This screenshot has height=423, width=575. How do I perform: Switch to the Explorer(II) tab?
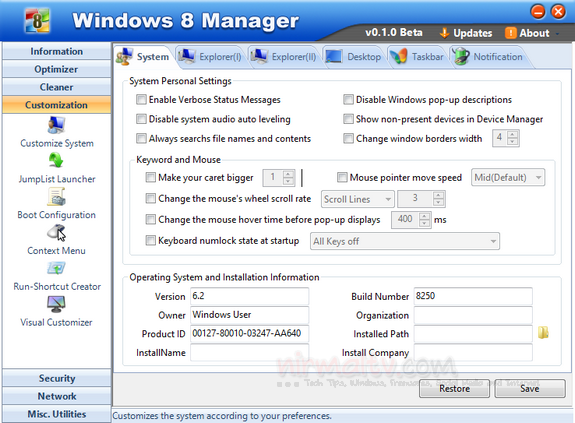coord(284,57)
